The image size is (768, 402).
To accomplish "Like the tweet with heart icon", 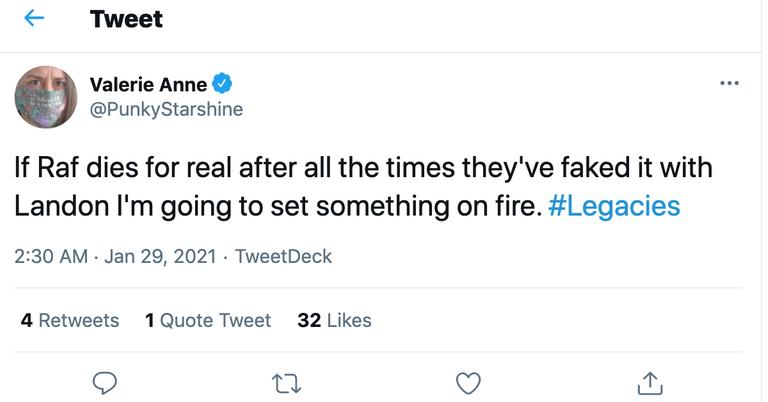I will coord(467,382).
